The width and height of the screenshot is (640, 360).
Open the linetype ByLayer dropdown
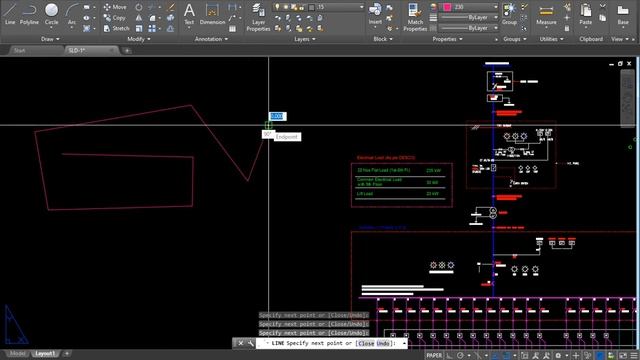click(x=496, y=28)
